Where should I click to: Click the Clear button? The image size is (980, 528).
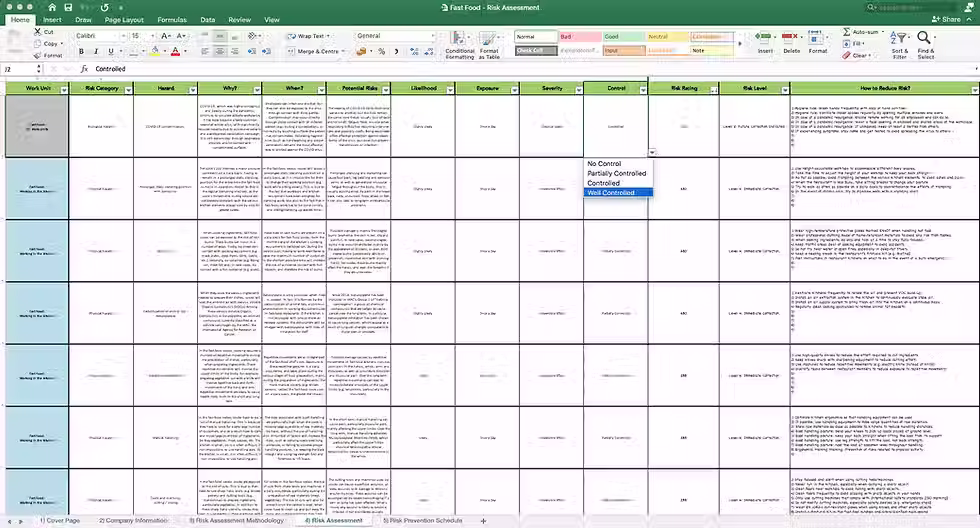point(856,56)
